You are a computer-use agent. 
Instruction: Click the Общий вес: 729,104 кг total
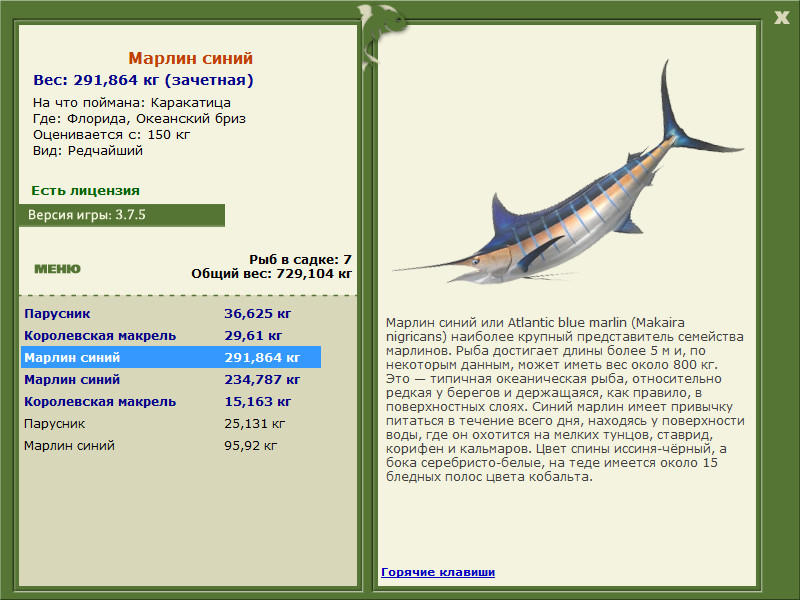point(271,273)
